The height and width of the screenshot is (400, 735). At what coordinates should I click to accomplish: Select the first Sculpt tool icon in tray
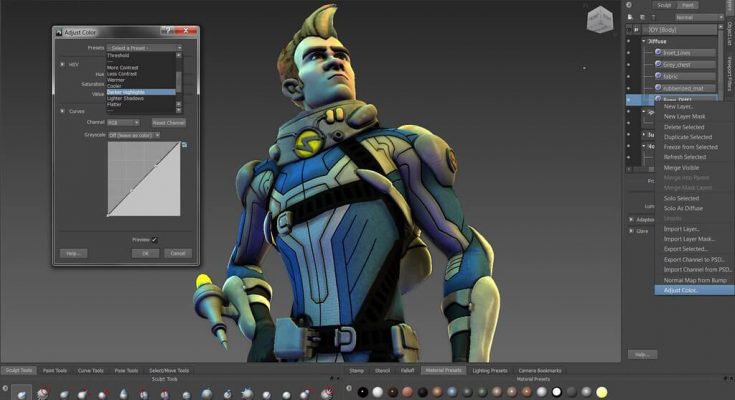(x=22, y=393)
